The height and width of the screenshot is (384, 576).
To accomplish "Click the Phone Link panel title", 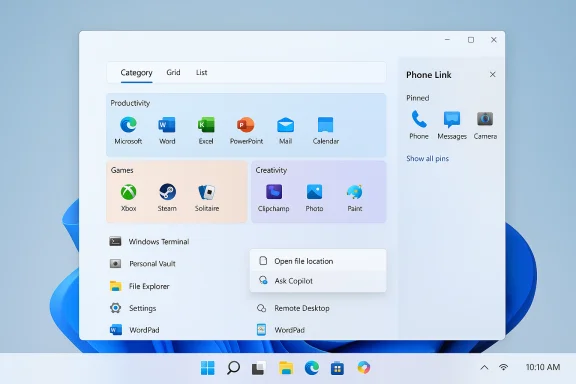I will pyautogui.click(x=429, y=75).
